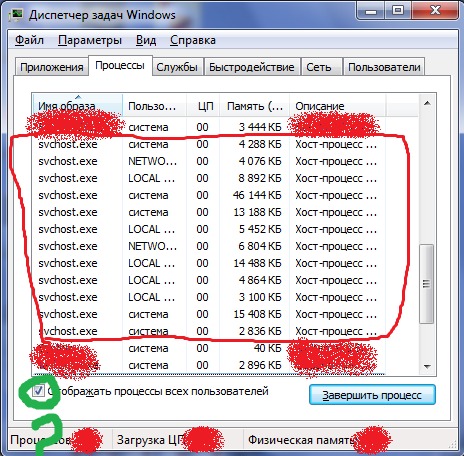Viewport: 464px width, 456px height.
Task: Click the scrollbar up arrow
Action: pyautogui.click(x=427, y=103)
